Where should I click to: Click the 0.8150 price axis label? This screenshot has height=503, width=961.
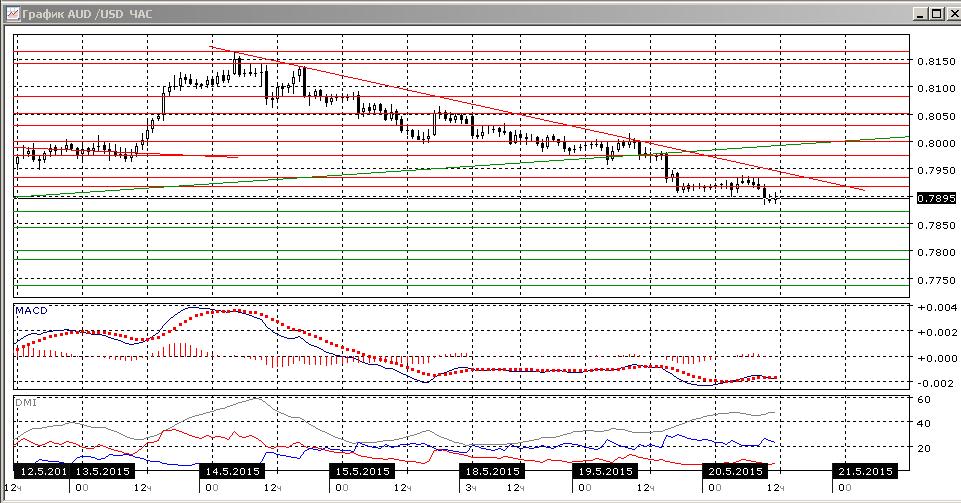(936, 61)
